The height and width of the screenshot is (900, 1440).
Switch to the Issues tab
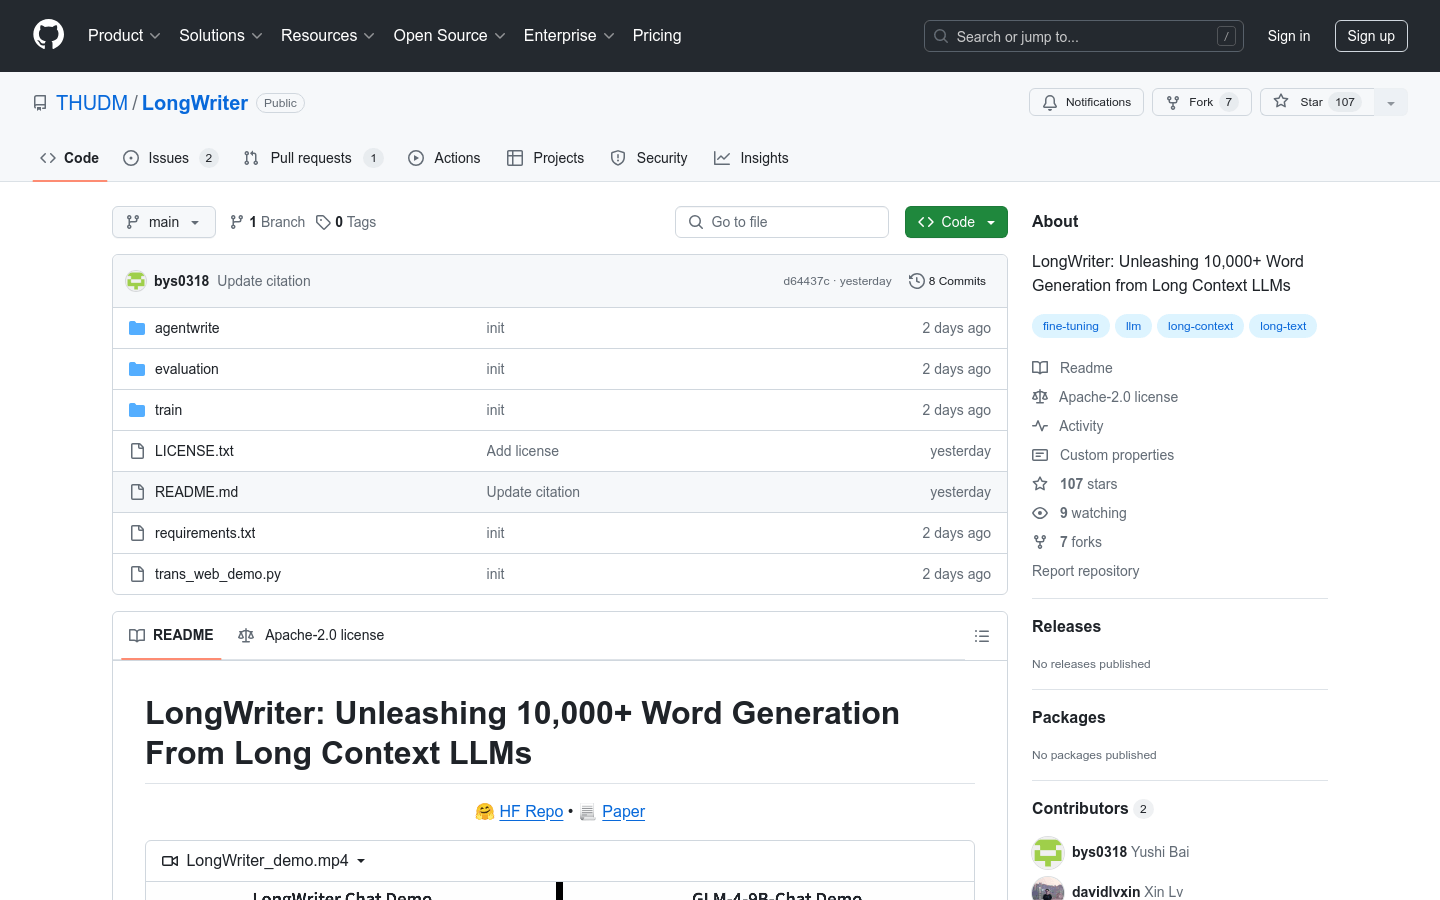pos(170,158)
